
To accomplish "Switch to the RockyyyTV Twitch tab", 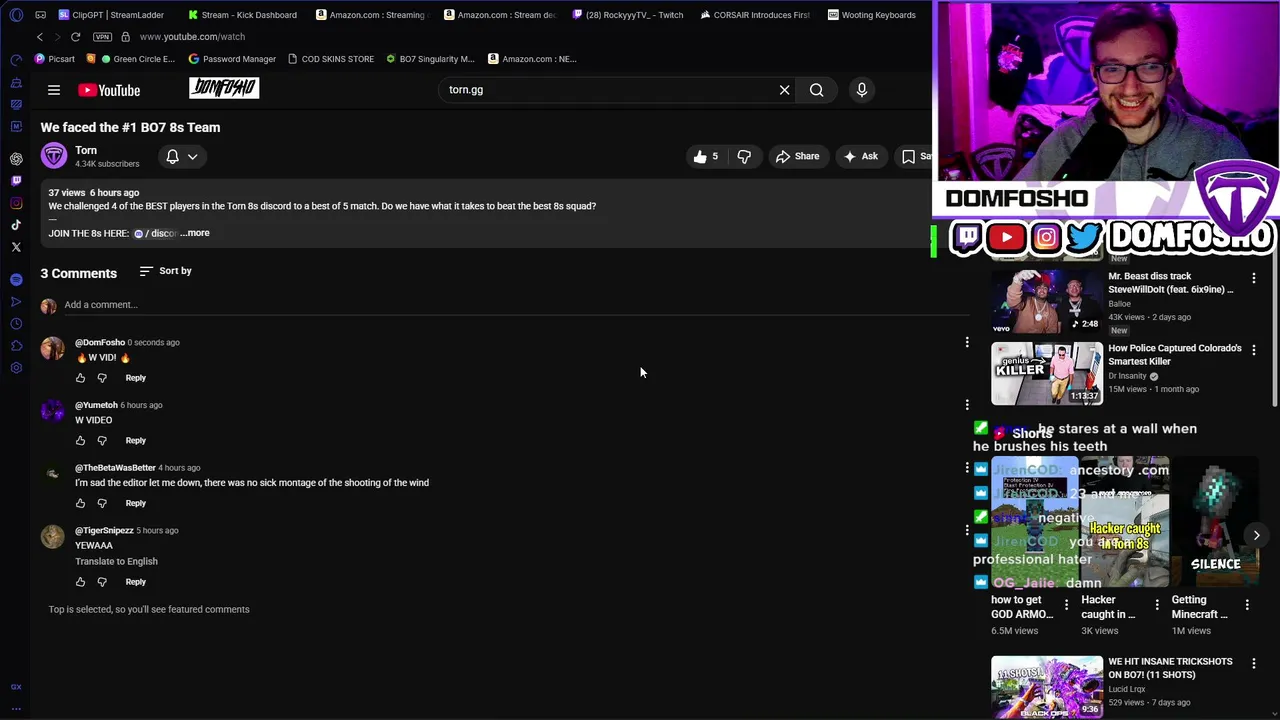I will click(x=628, y=15).
